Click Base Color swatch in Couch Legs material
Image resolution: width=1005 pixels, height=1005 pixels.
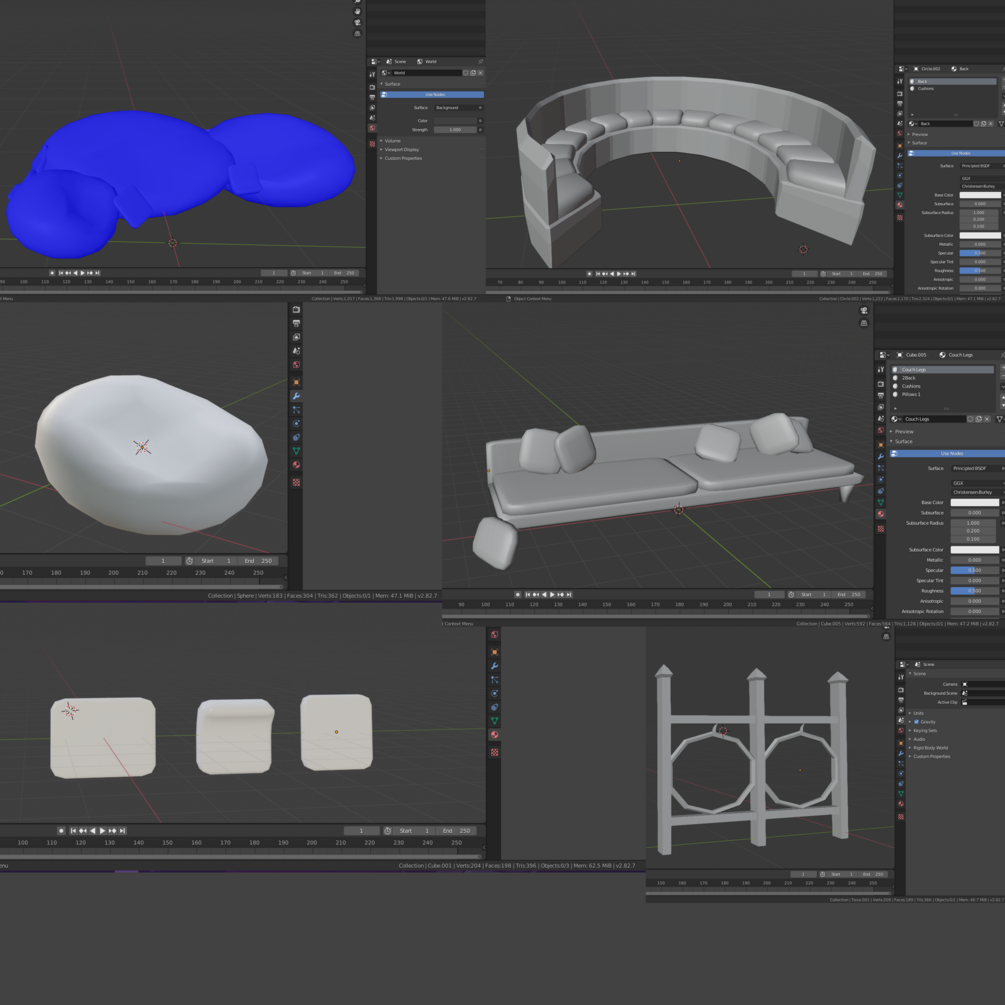[x=974, y=502]
